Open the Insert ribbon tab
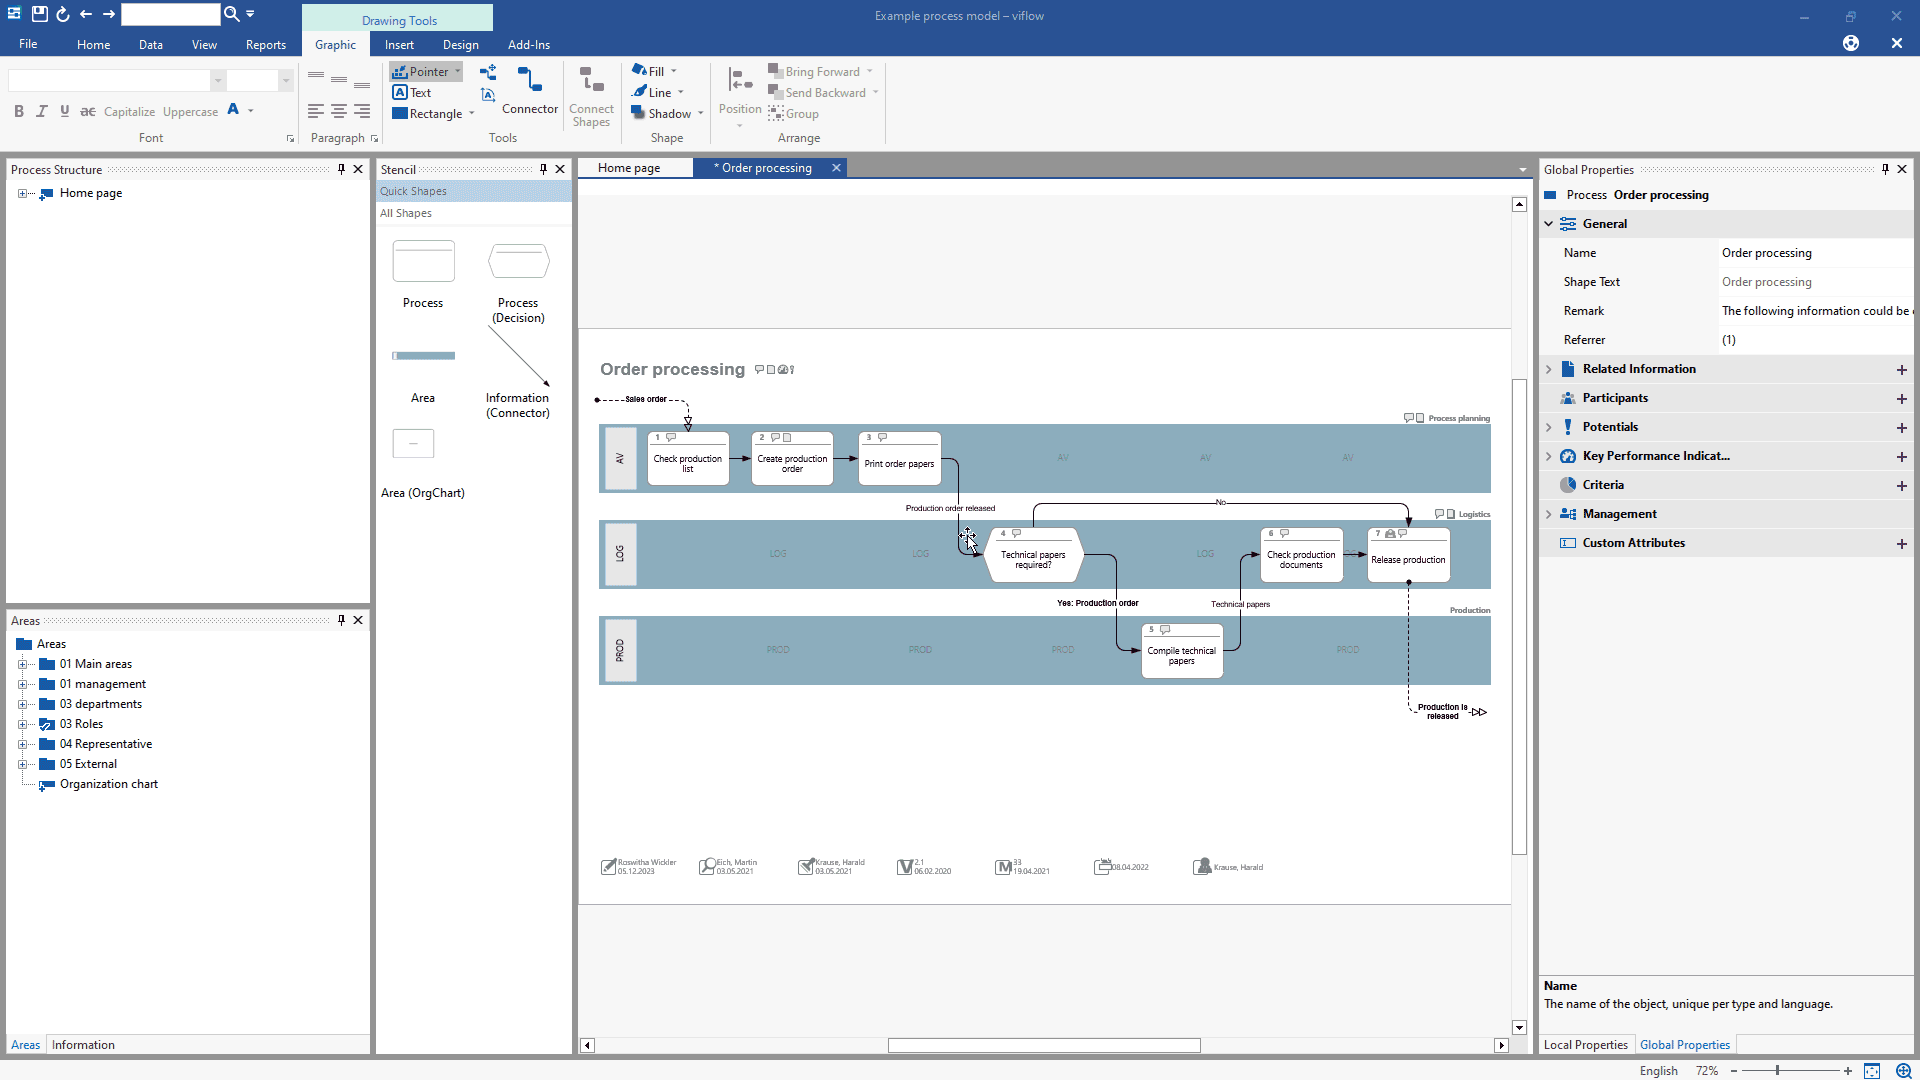1920x1080 pixels. [x=399, y=45]
